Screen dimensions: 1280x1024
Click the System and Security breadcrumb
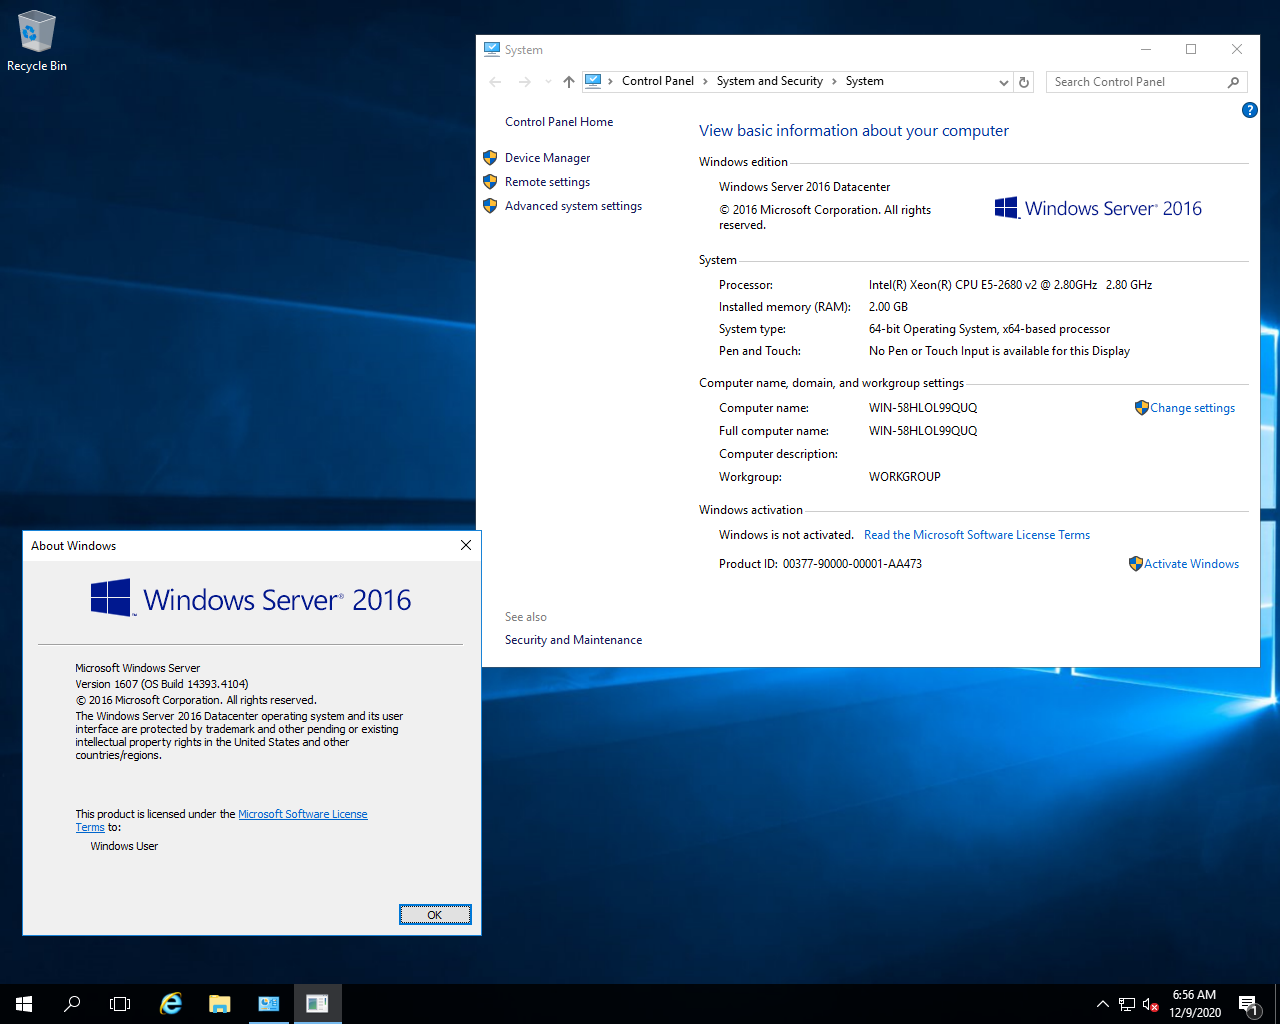tap(769, 81)
